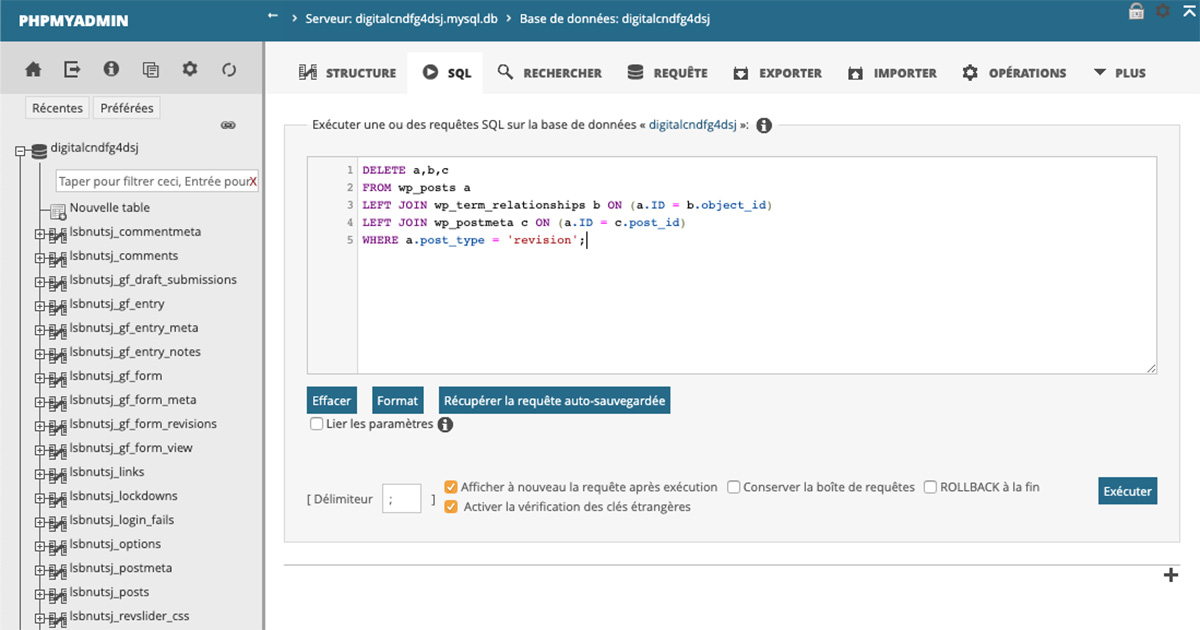Viewport: 1200px width, 630px height.
Task: Open SQL documentation copy icon in sidebar
Action: tap(150, 70)
